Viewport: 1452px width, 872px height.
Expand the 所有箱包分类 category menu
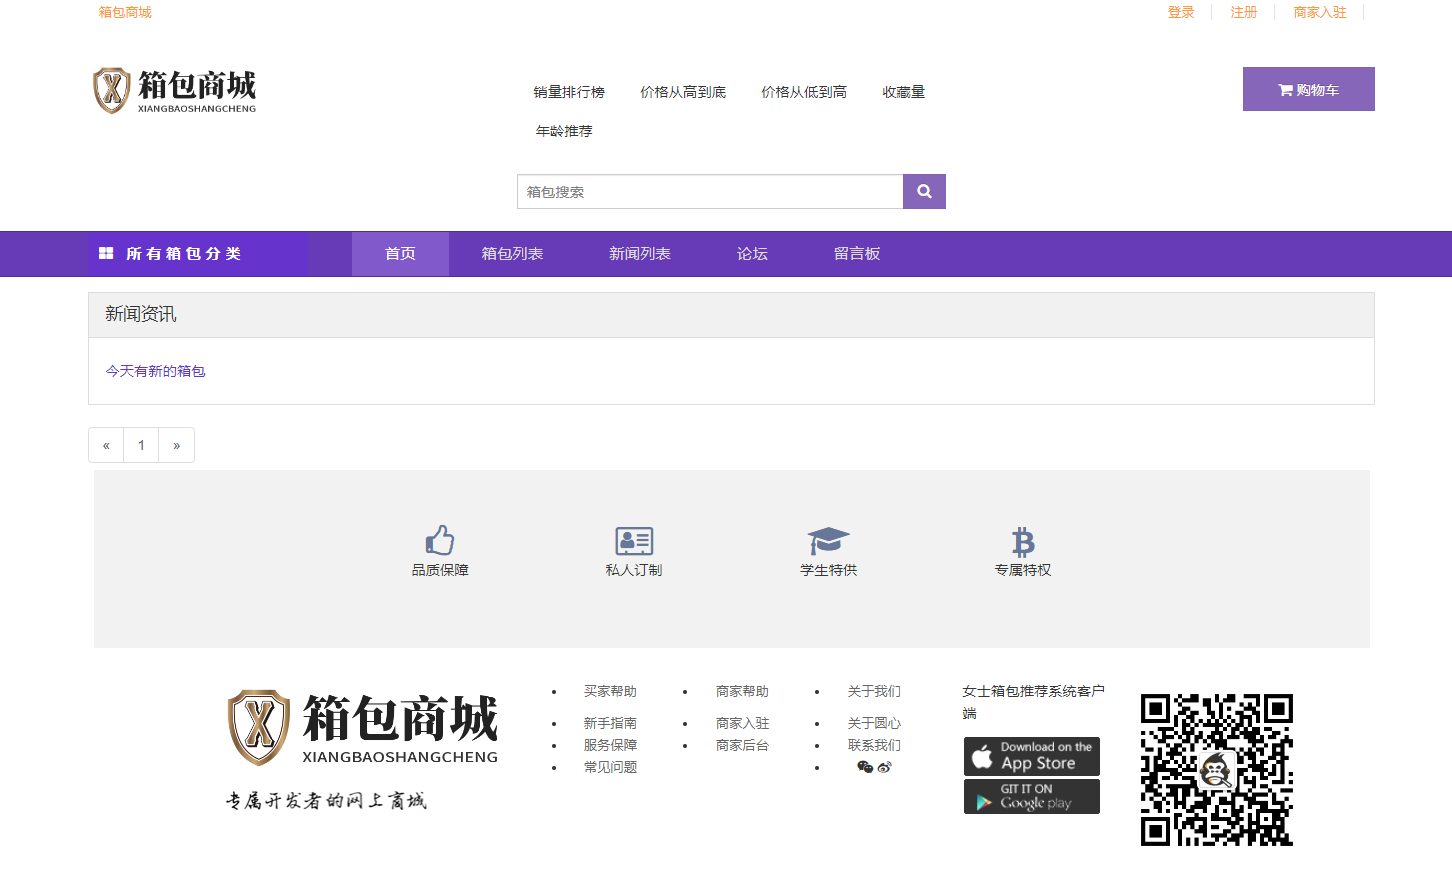click(198, 254)
